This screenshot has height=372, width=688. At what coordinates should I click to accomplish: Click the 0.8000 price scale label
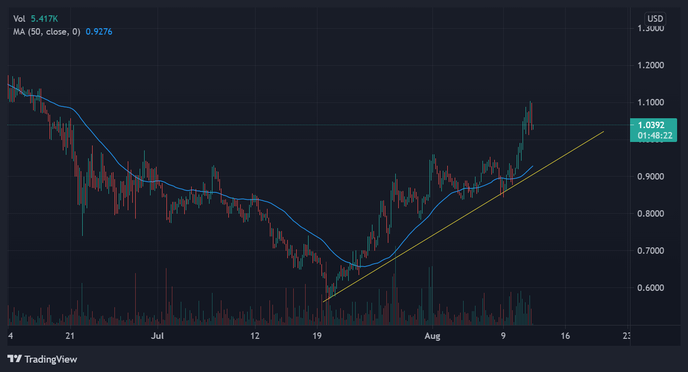click(x=651, y=214)
